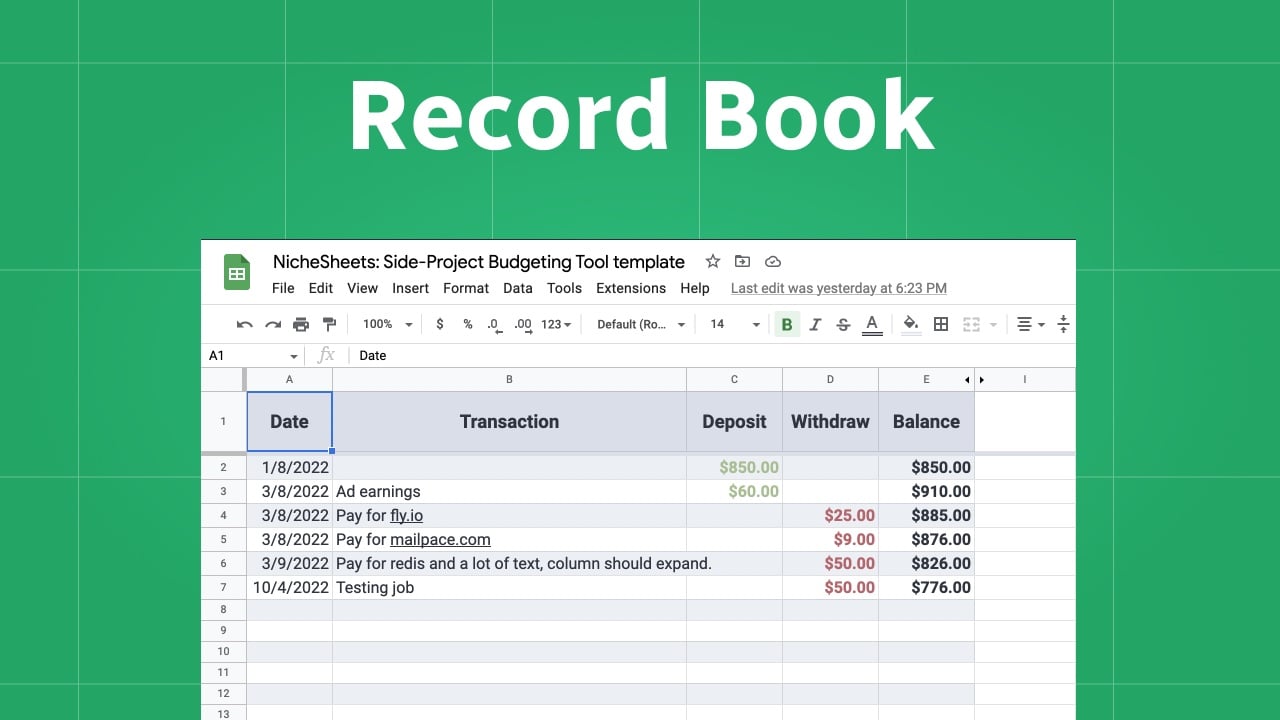
Task: Choose a text color
Action: point(872,324)
